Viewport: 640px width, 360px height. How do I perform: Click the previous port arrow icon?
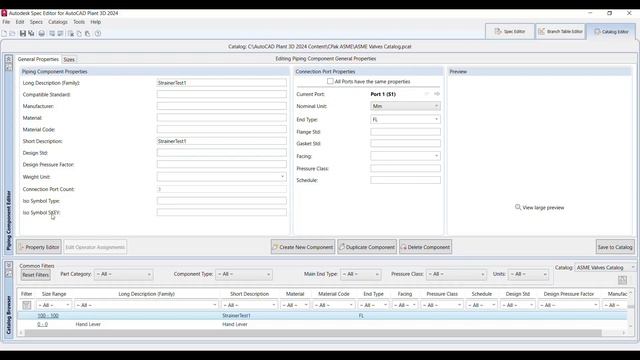[x=427, y=94]
